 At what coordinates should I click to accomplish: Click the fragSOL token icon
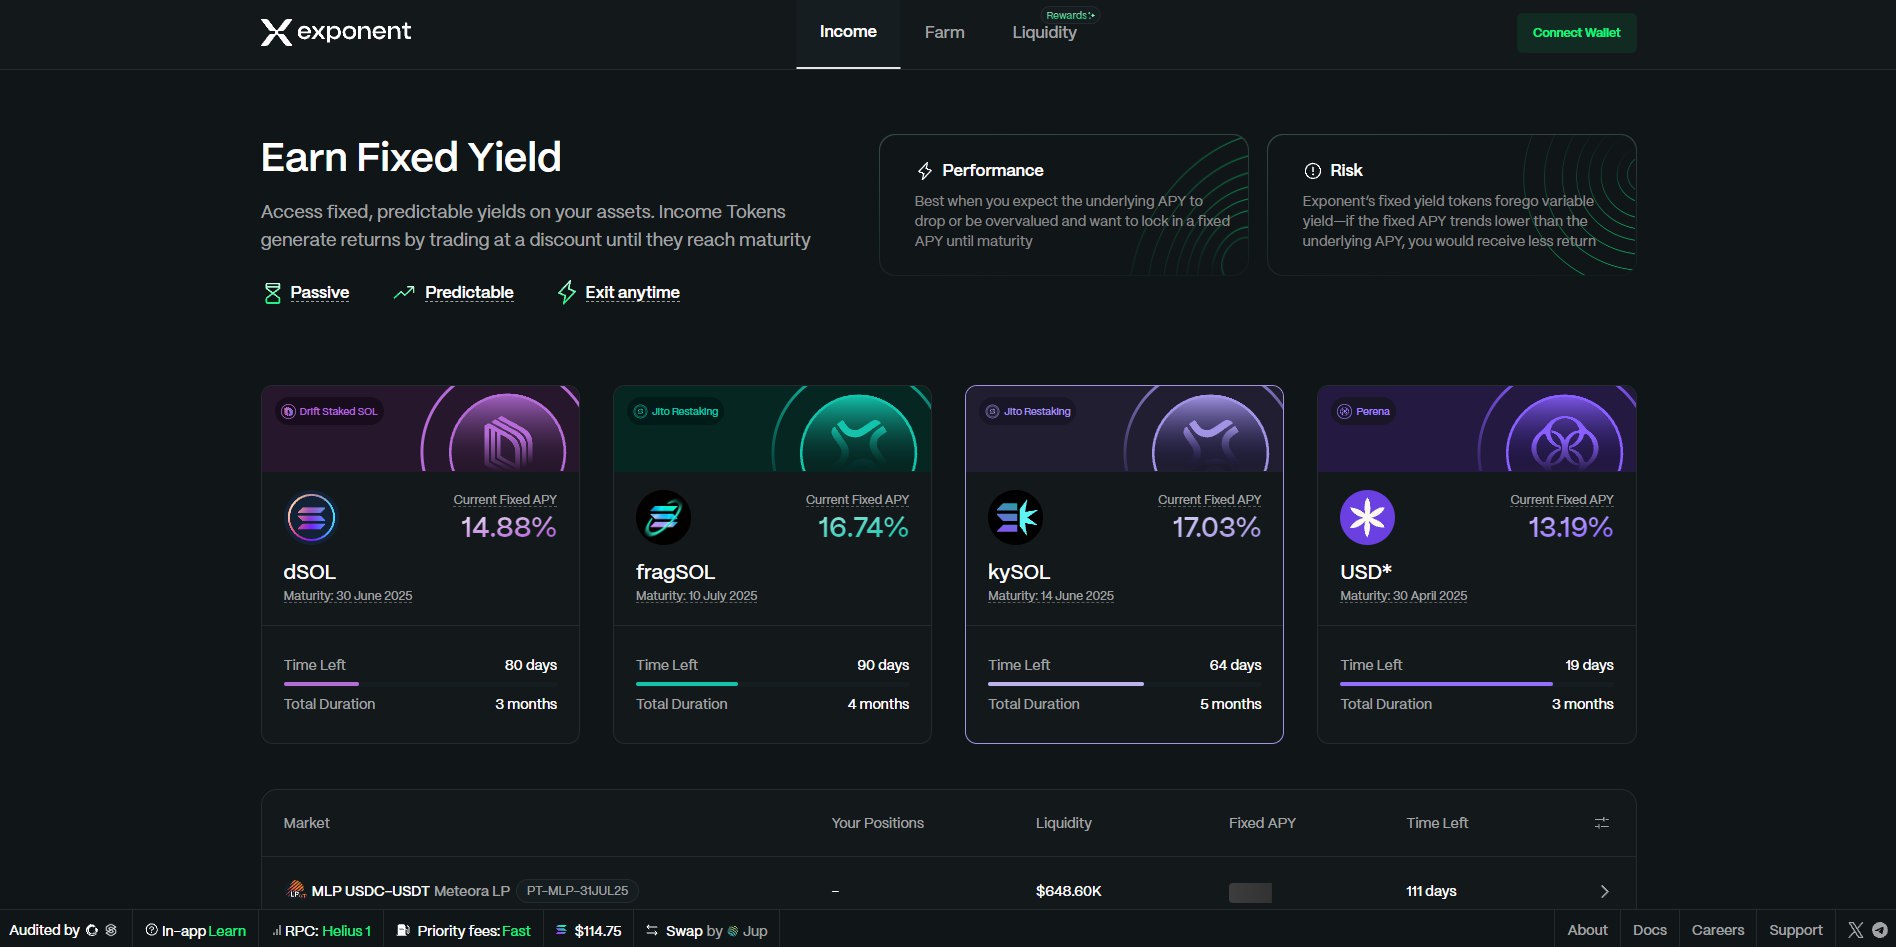coord(663,518)
